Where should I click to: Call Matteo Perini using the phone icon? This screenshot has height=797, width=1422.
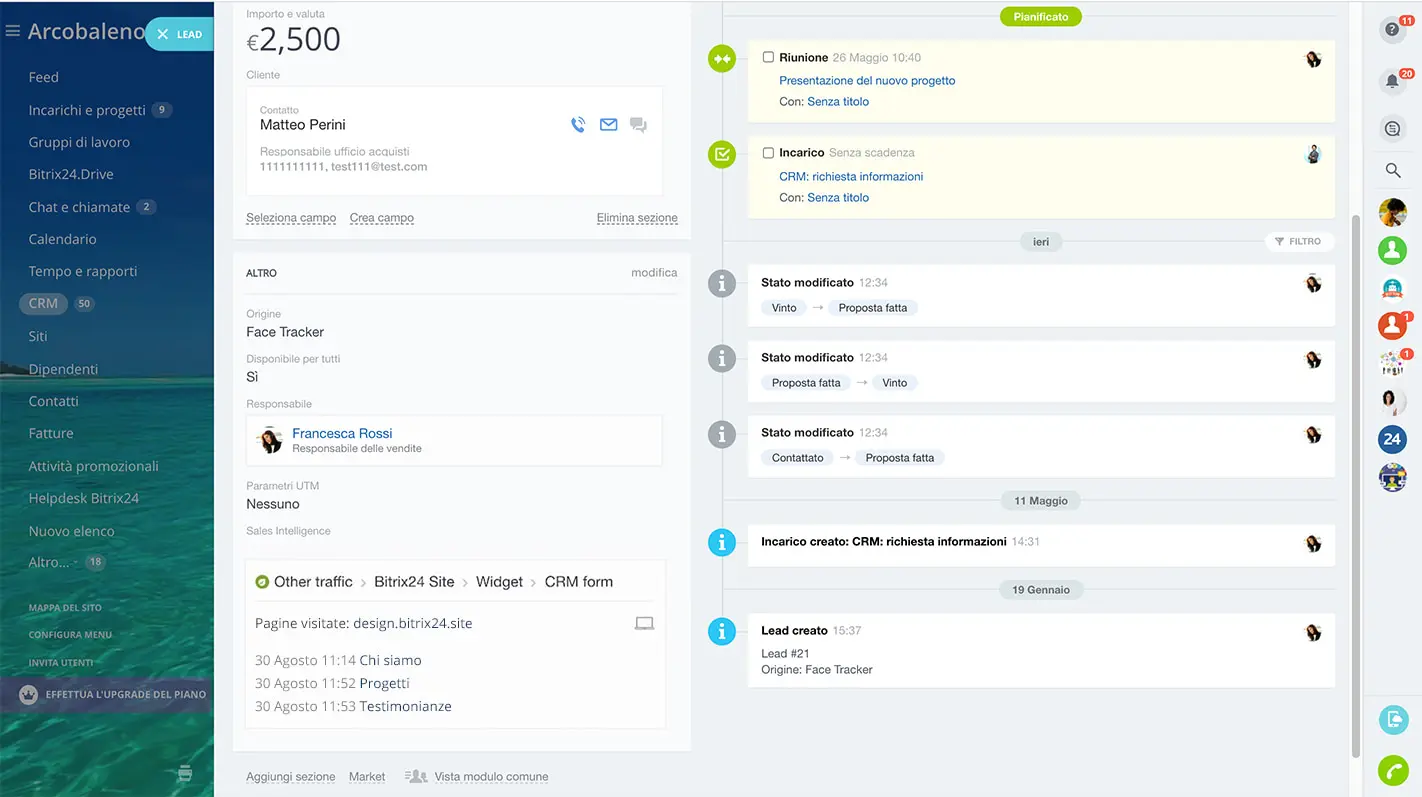[x=578, y=125]
